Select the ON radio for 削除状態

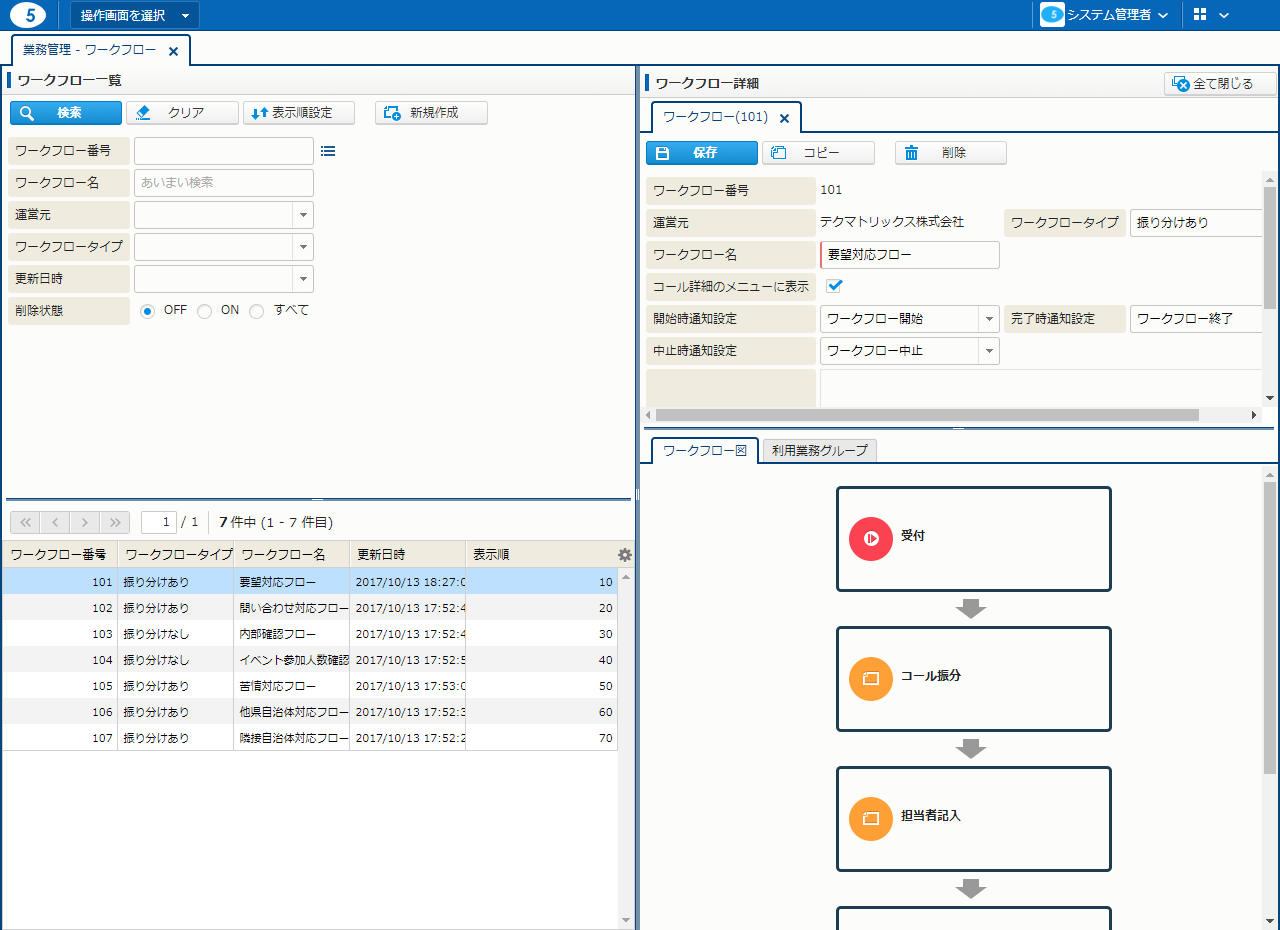[x=205, y=311]
